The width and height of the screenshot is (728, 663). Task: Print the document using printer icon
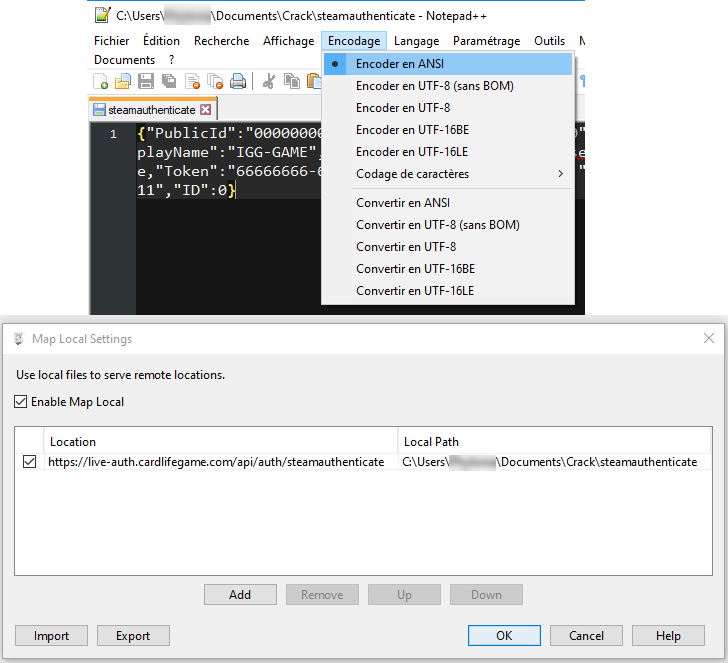pyautogui.click(x=238, y=81)
